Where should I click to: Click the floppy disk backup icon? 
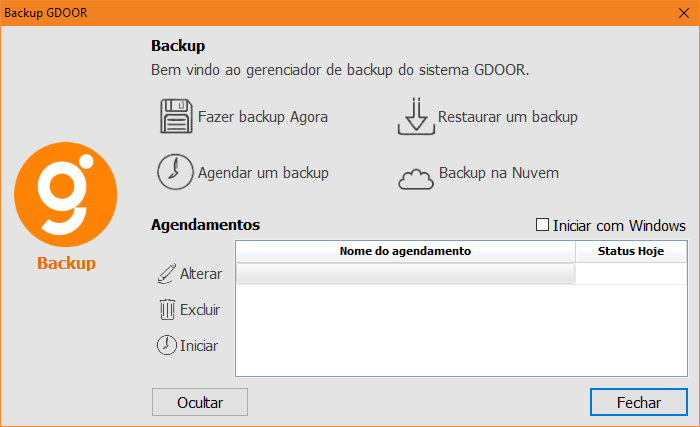click(175, 116)
